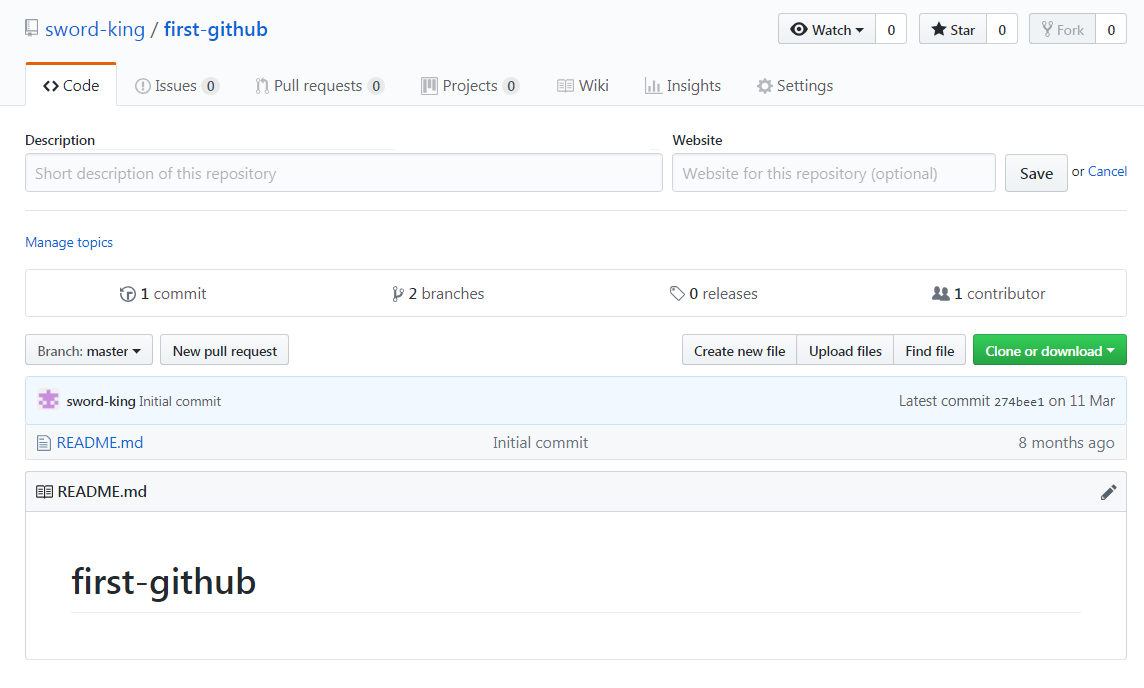Open the Settings tab

pos(795,85)
